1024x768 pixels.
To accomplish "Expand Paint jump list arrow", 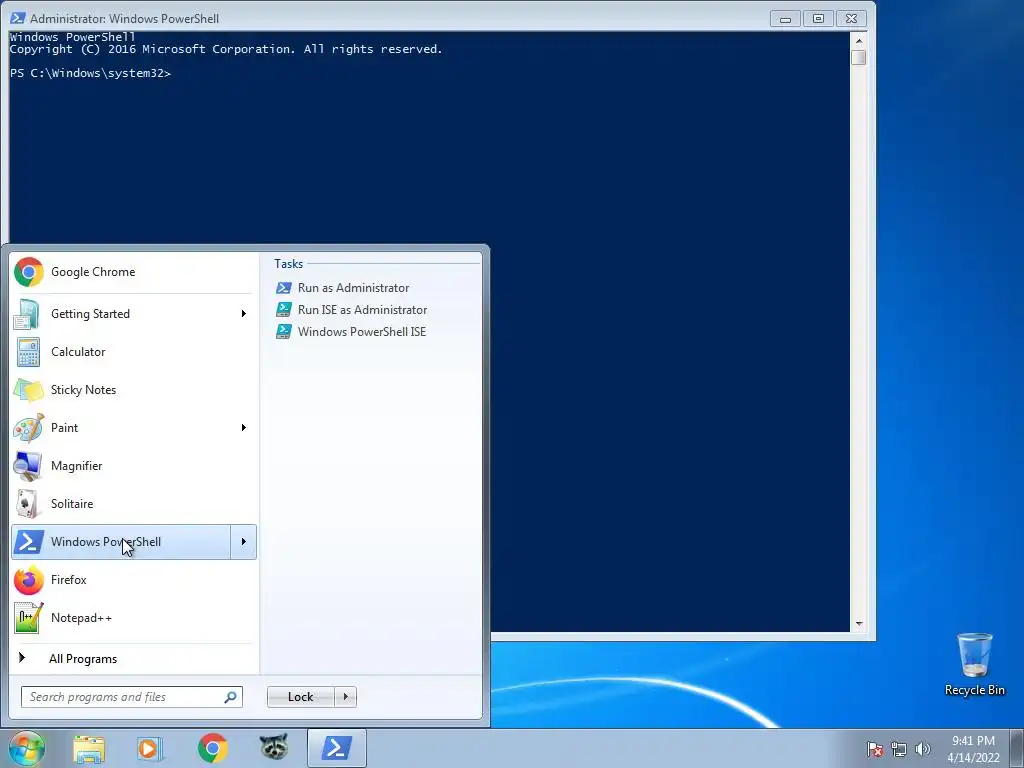I will click(x=244, y=428).
